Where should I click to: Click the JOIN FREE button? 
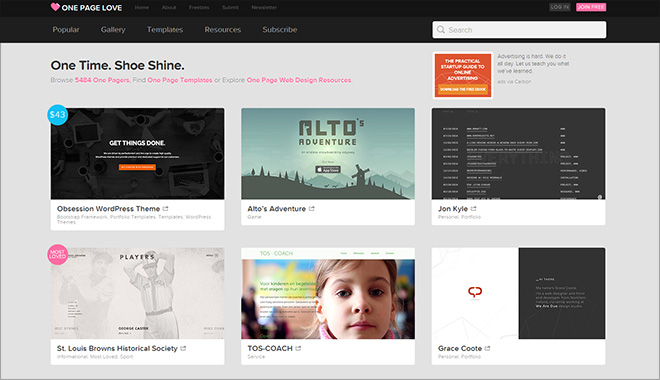(591, 7)
